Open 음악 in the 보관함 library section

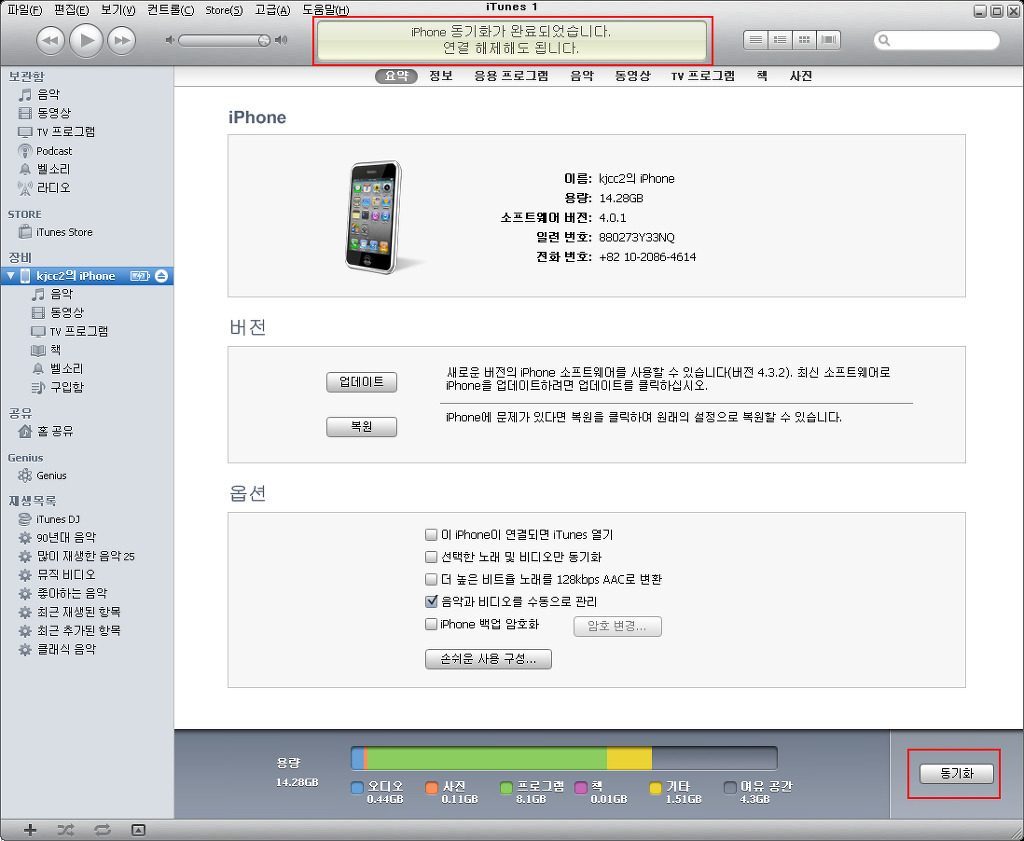pyautogui.click(x=48, y=95)
